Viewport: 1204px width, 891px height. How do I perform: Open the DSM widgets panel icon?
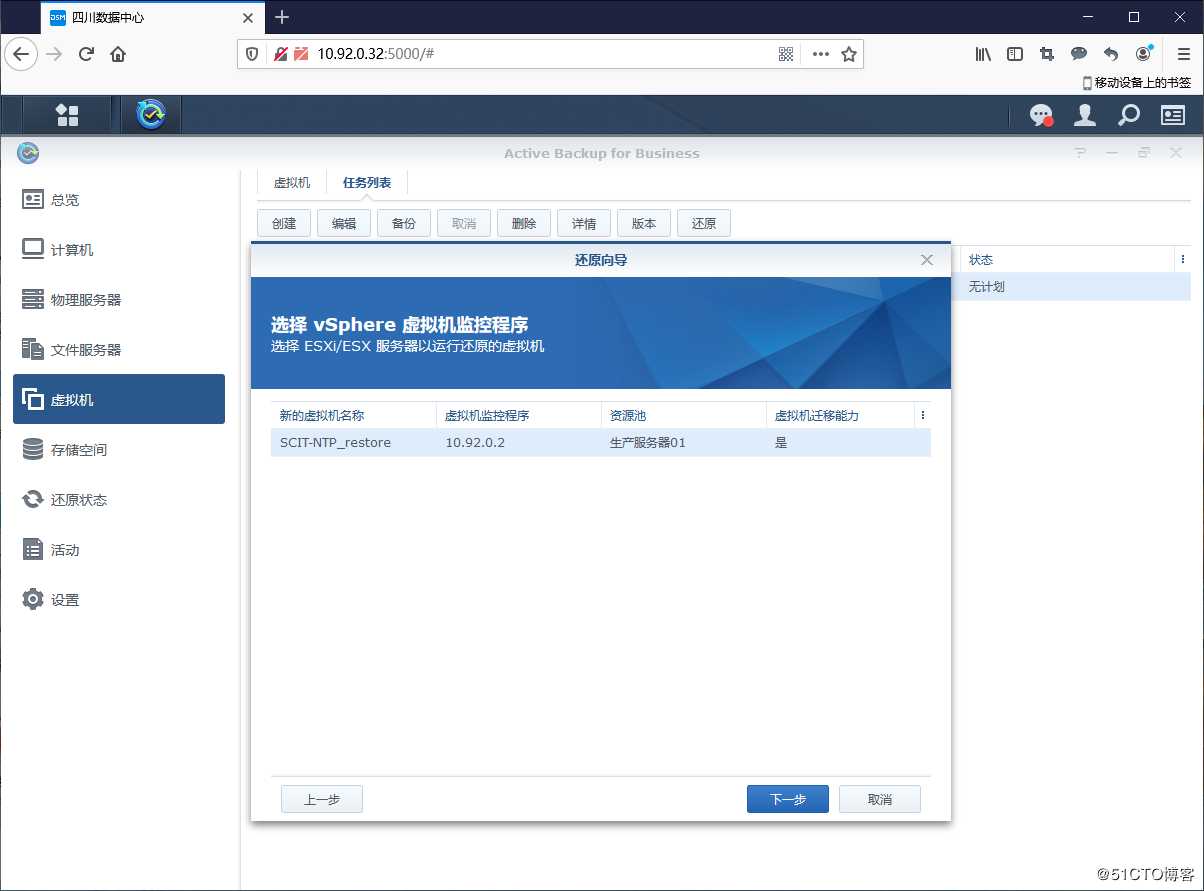point(1173,115)
